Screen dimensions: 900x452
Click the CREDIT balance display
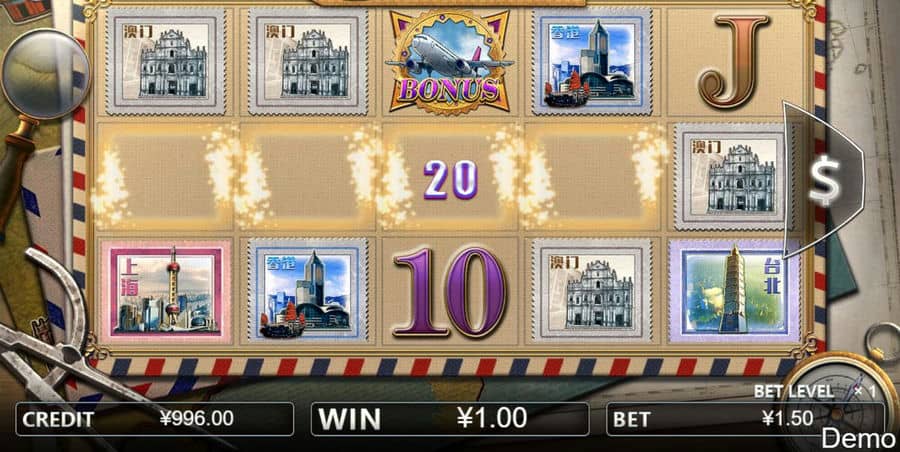point(154,419)
